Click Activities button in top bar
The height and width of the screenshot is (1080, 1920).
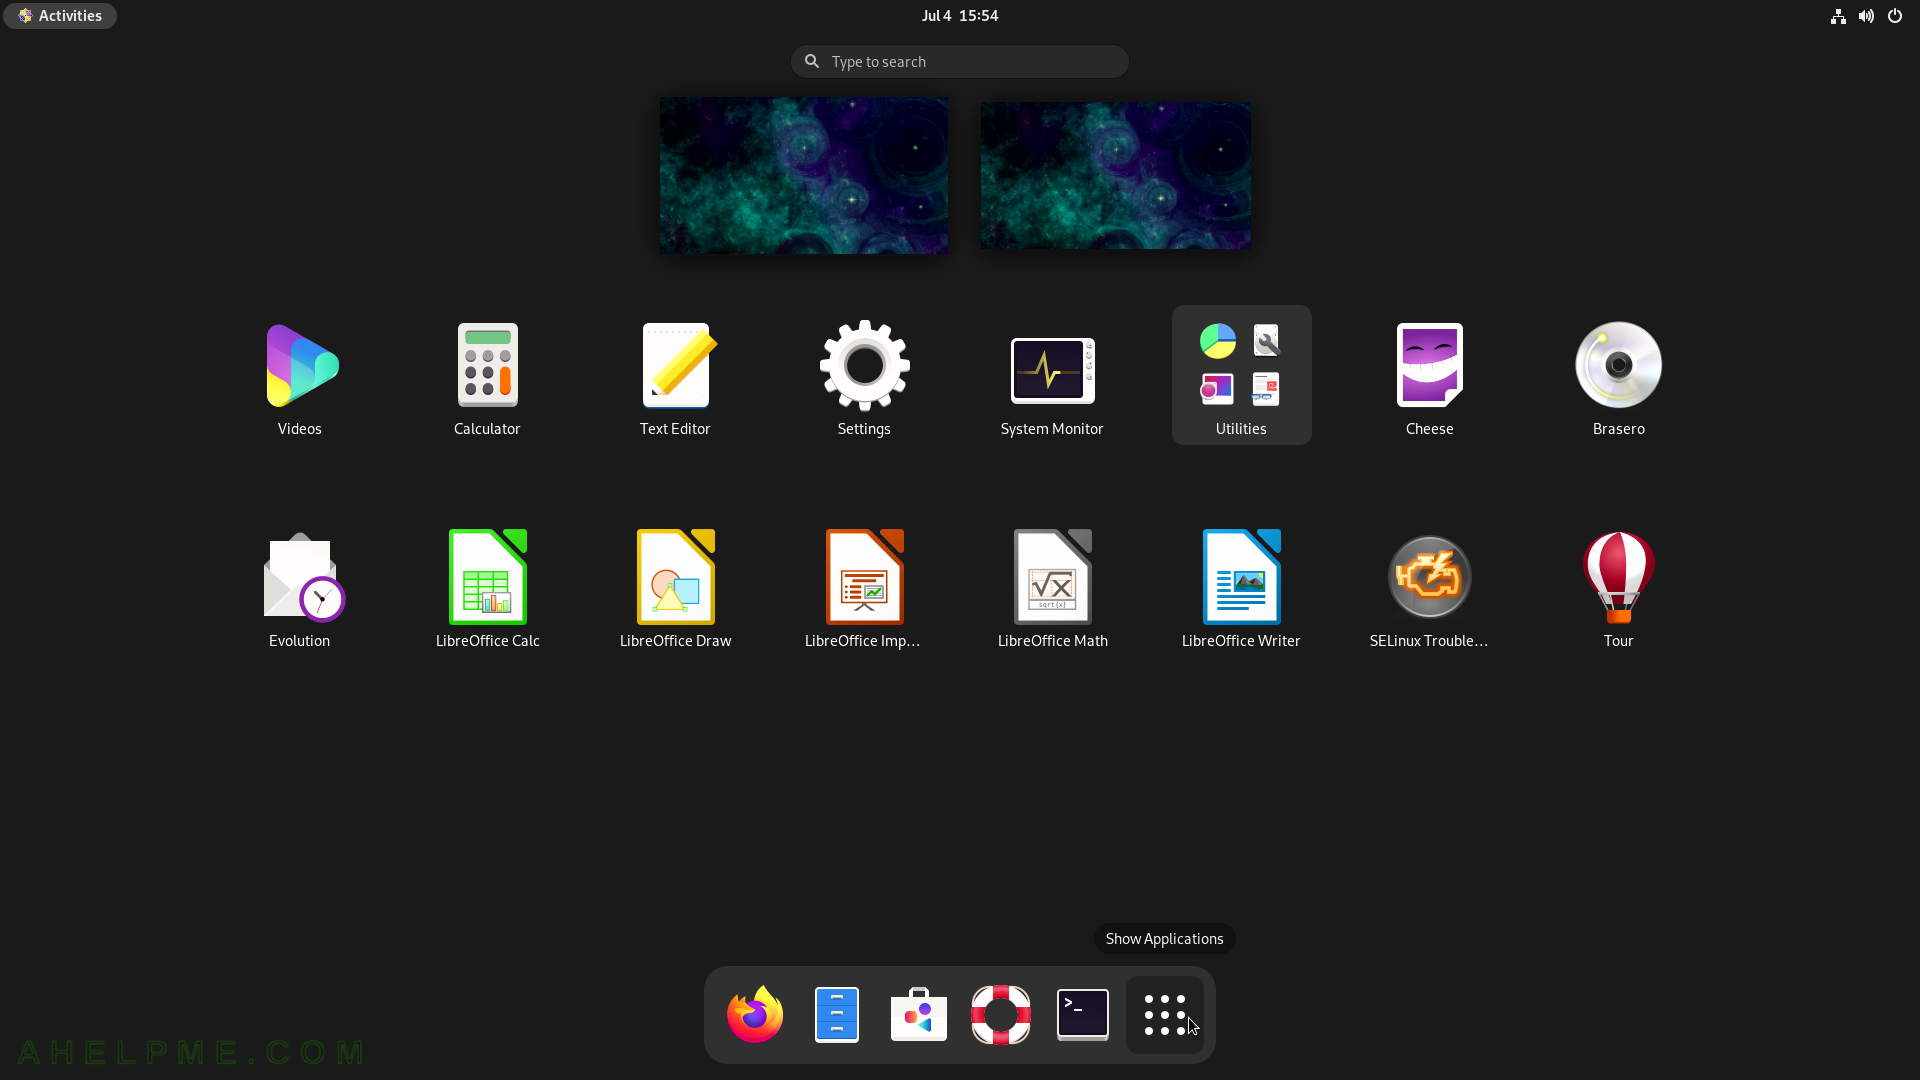[x=61, y=15]
